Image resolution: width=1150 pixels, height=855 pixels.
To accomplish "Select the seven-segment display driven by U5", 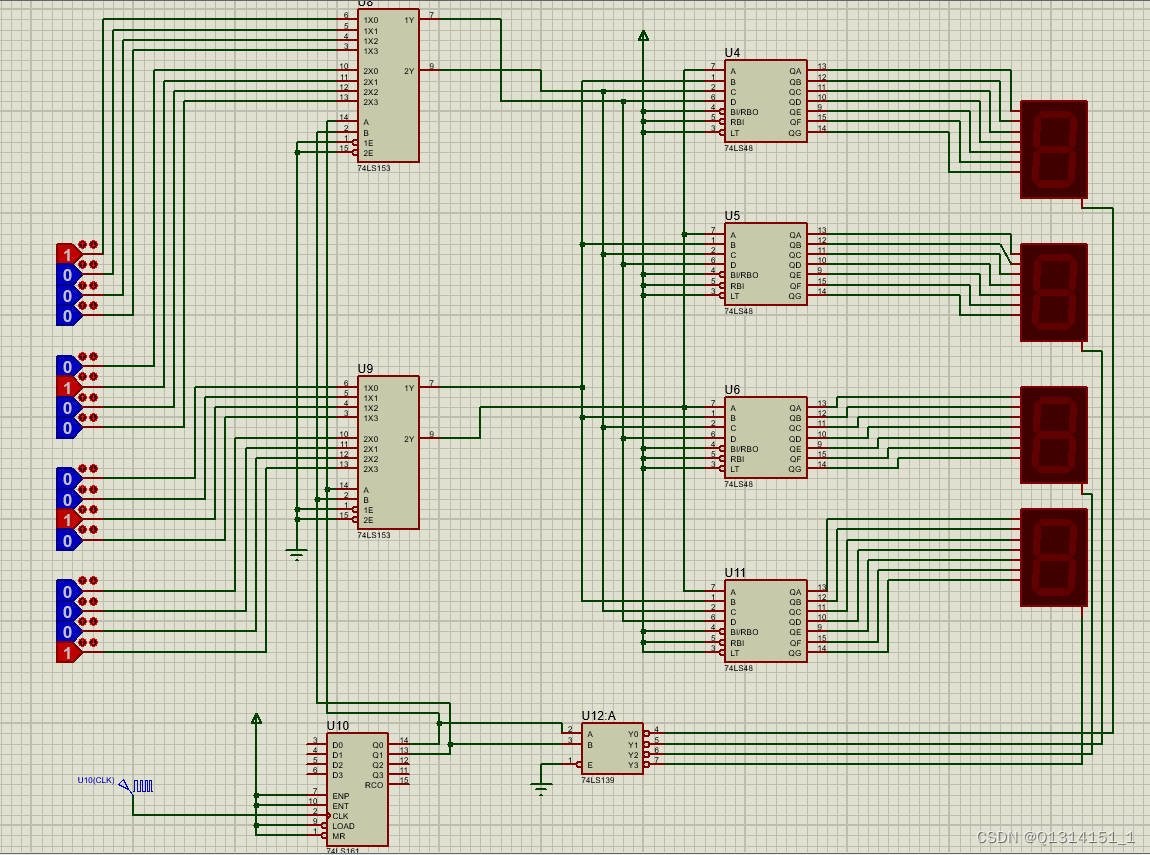I will click(1054, 293).
